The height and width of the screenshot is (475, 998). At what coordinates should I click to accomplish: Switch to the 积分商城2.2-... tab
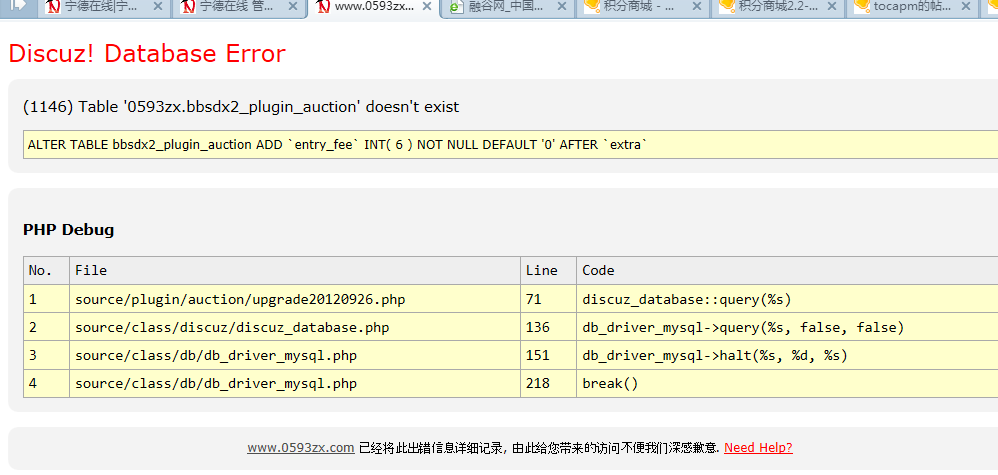(x=778, y=7)
